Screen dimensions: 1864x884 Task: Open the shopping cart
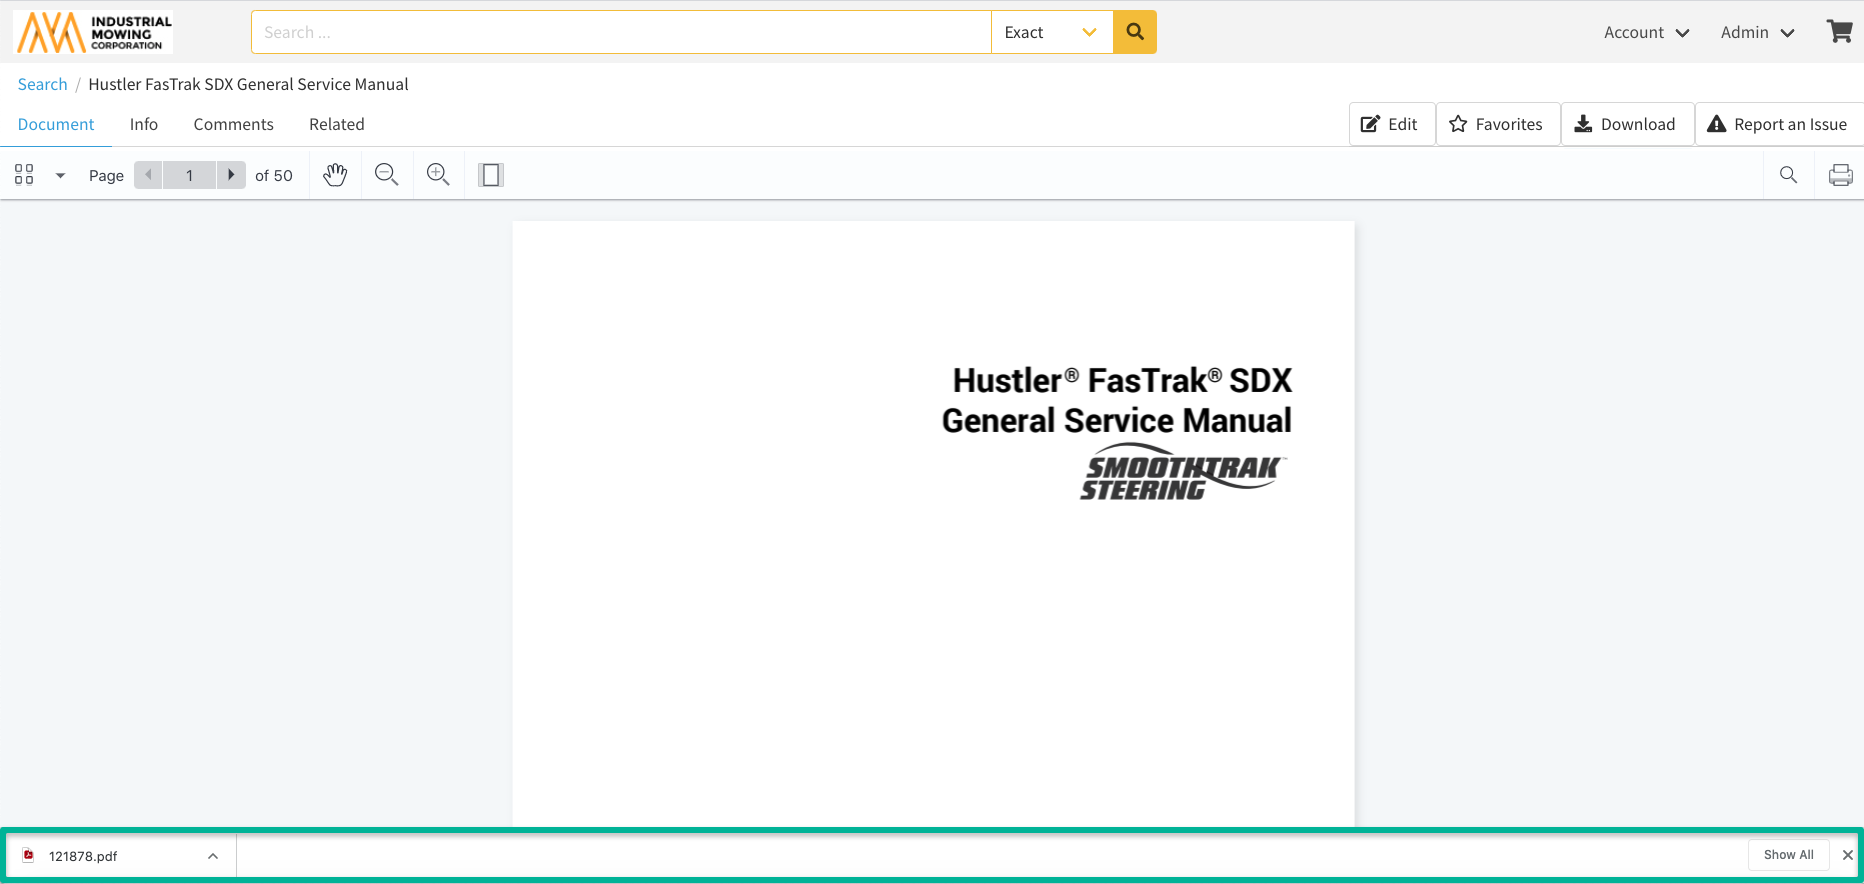point(1839,32)
